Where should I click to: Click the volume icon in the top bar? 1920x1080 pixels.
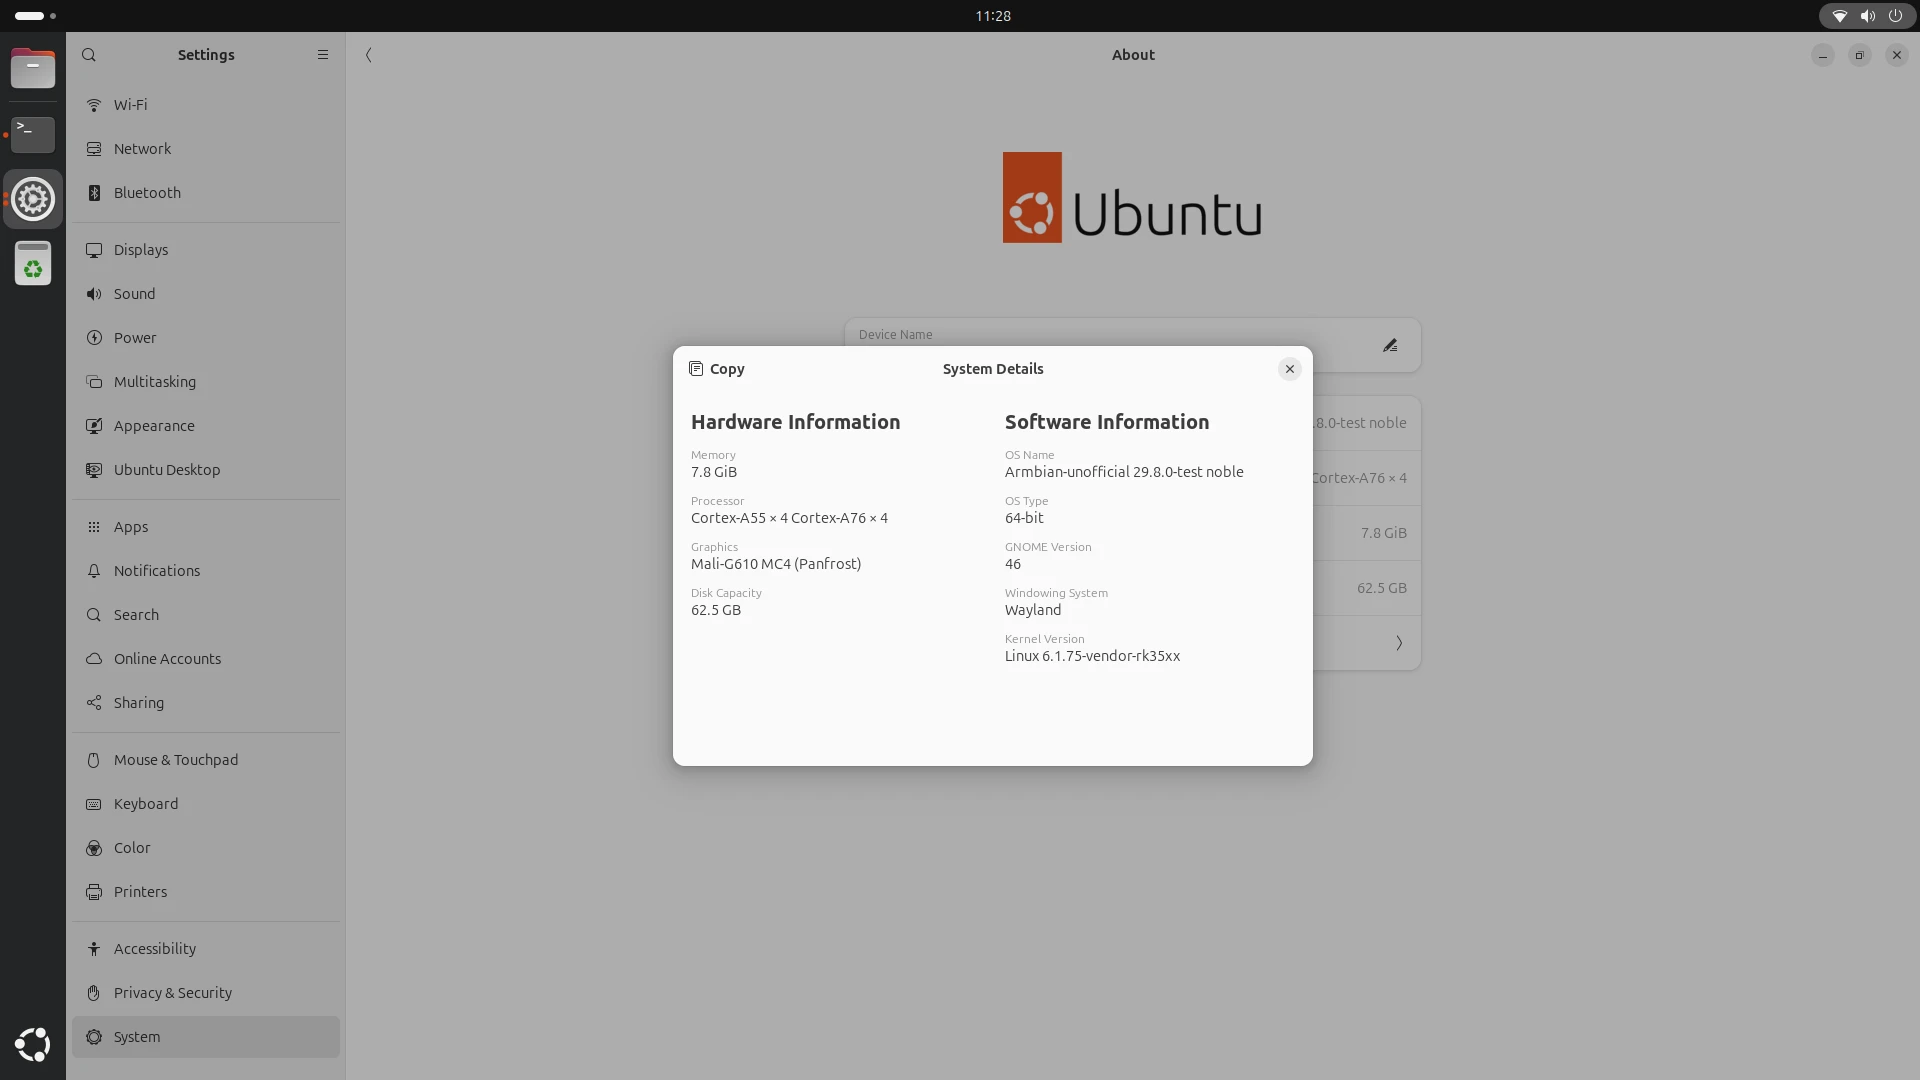1867,16
